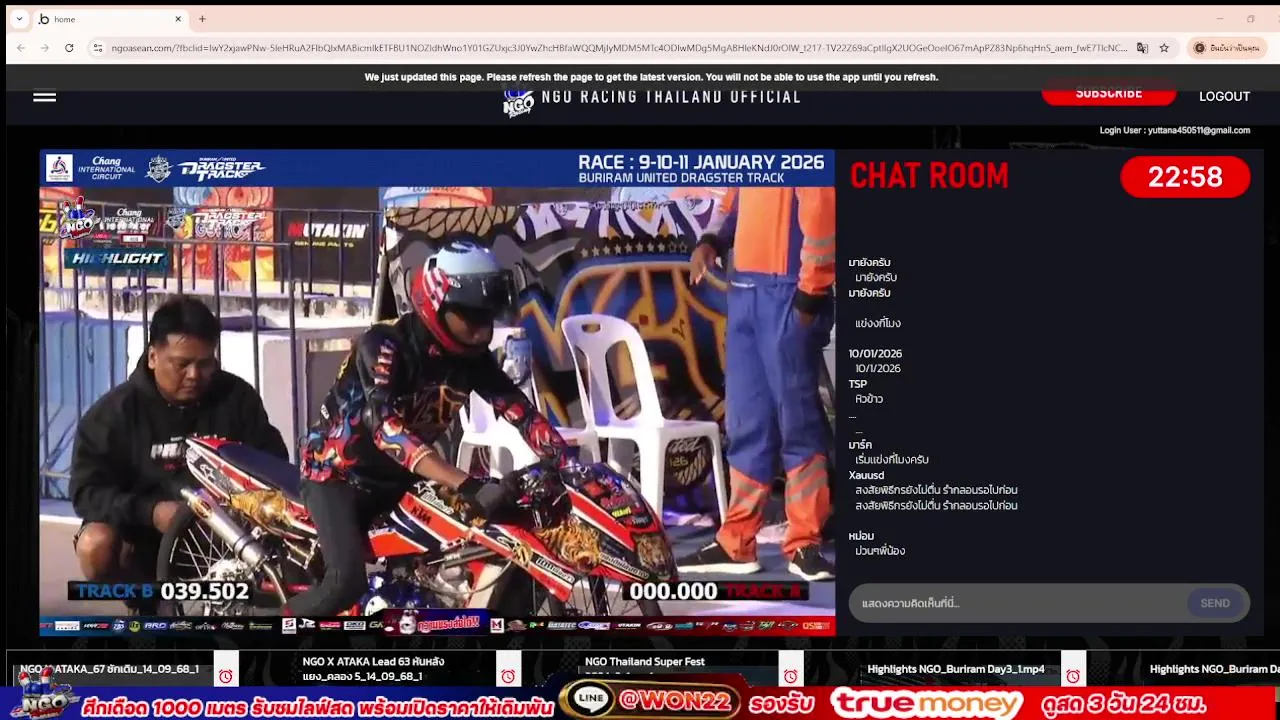Click the NGO Racing Thailand logo
1280x720 pixels.
(518, 101)
